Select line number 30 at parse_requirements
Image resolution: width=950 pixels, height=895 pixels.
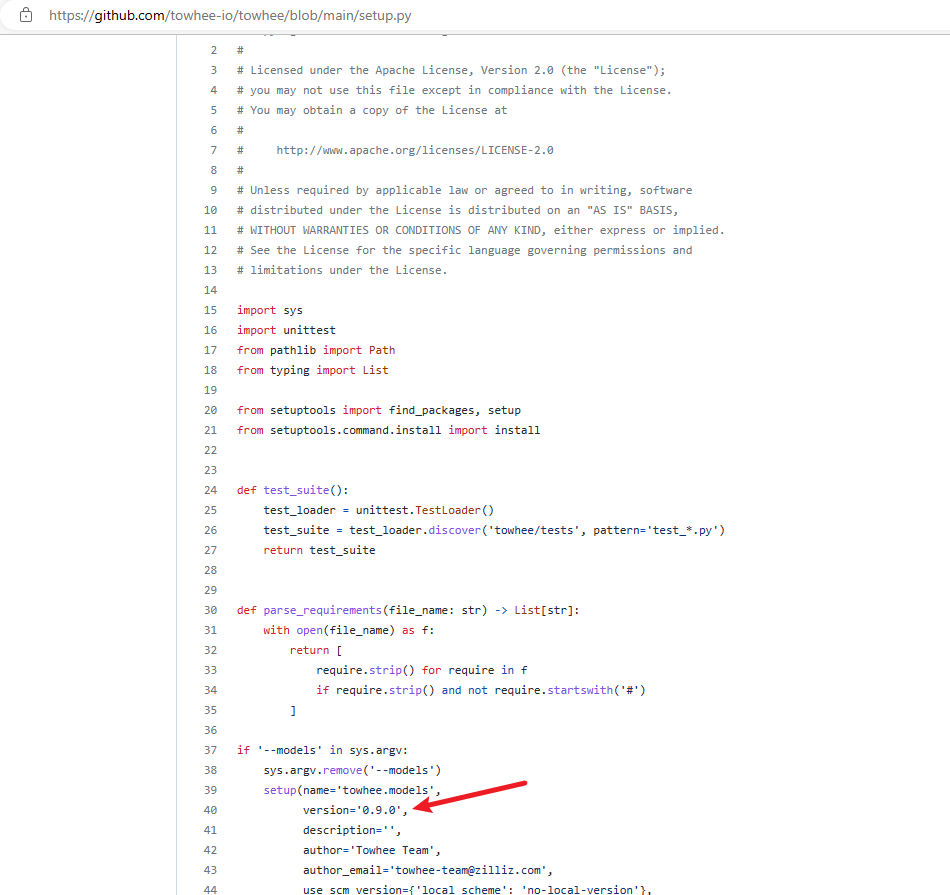point(211,610)
